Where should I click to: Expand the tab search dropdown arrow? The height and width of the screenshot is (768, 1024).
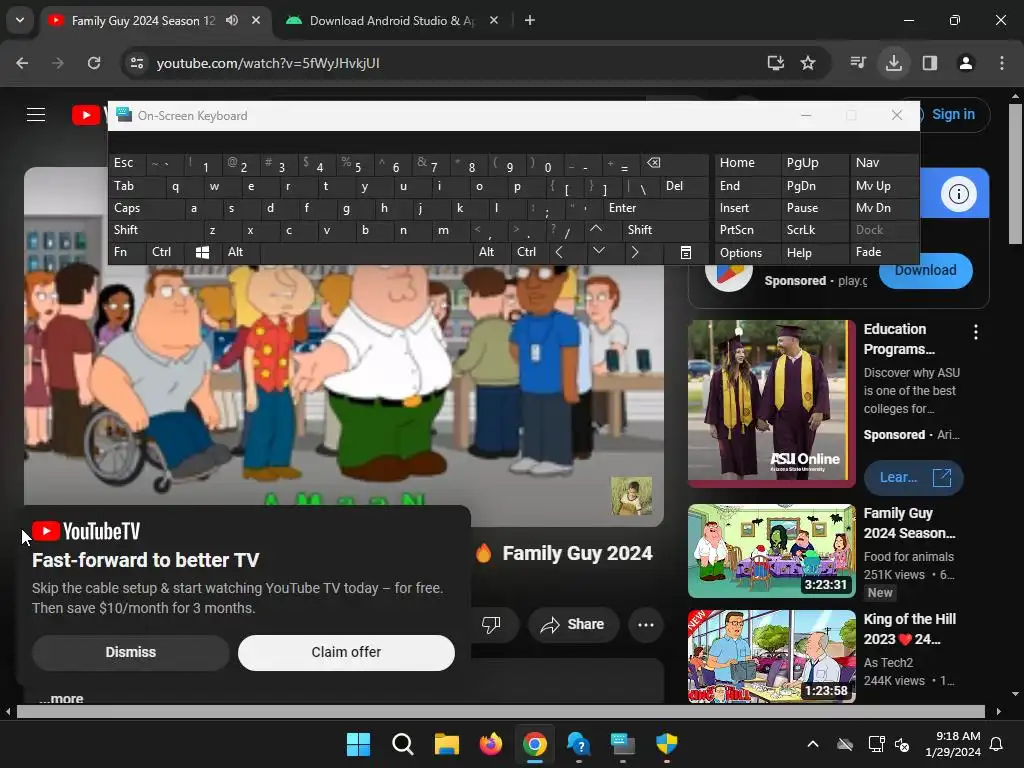[x=20, y=20]
